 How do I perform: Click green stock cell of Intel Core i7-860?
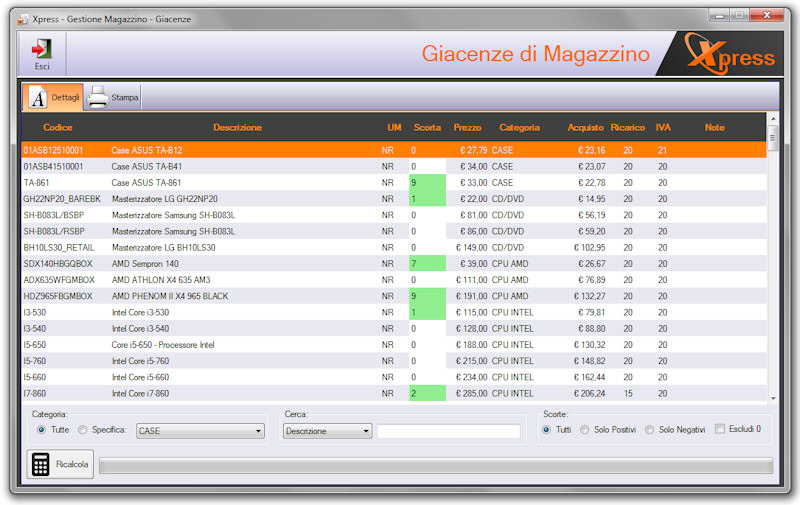[x=428, y=393]
